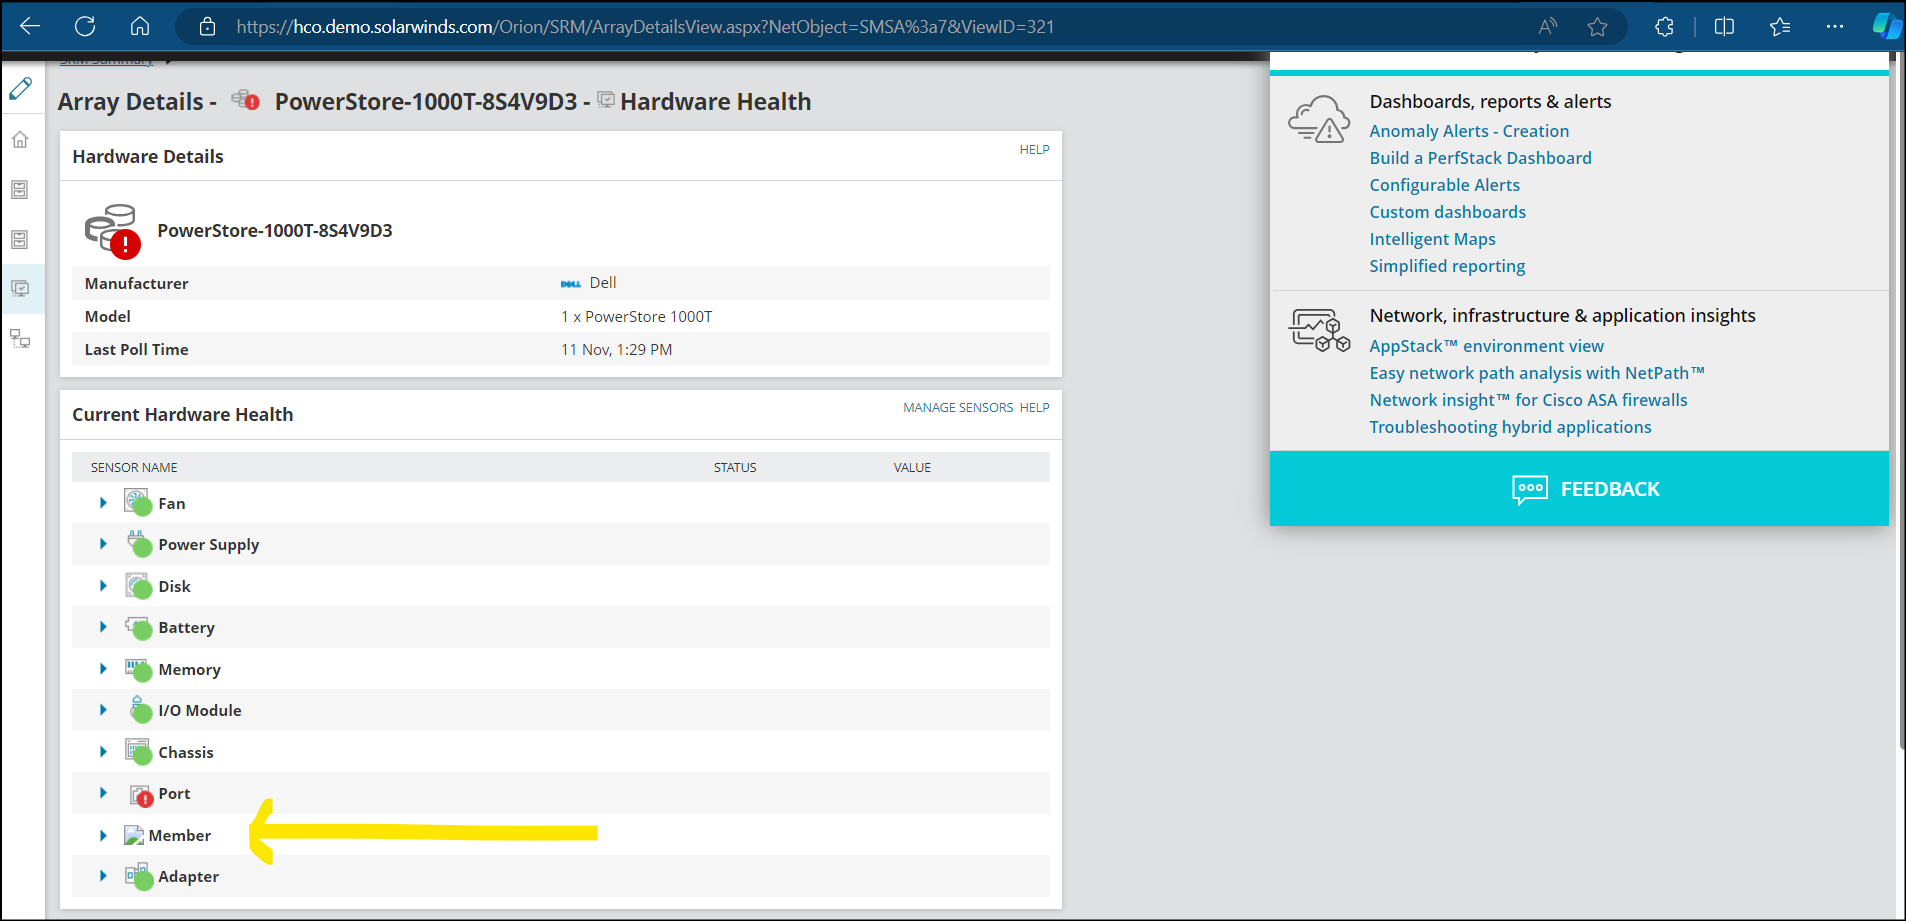Click the Dell manufacturer value
Image resolution: width=1906 pixels, height=921 pixels.
pos(603,283)
